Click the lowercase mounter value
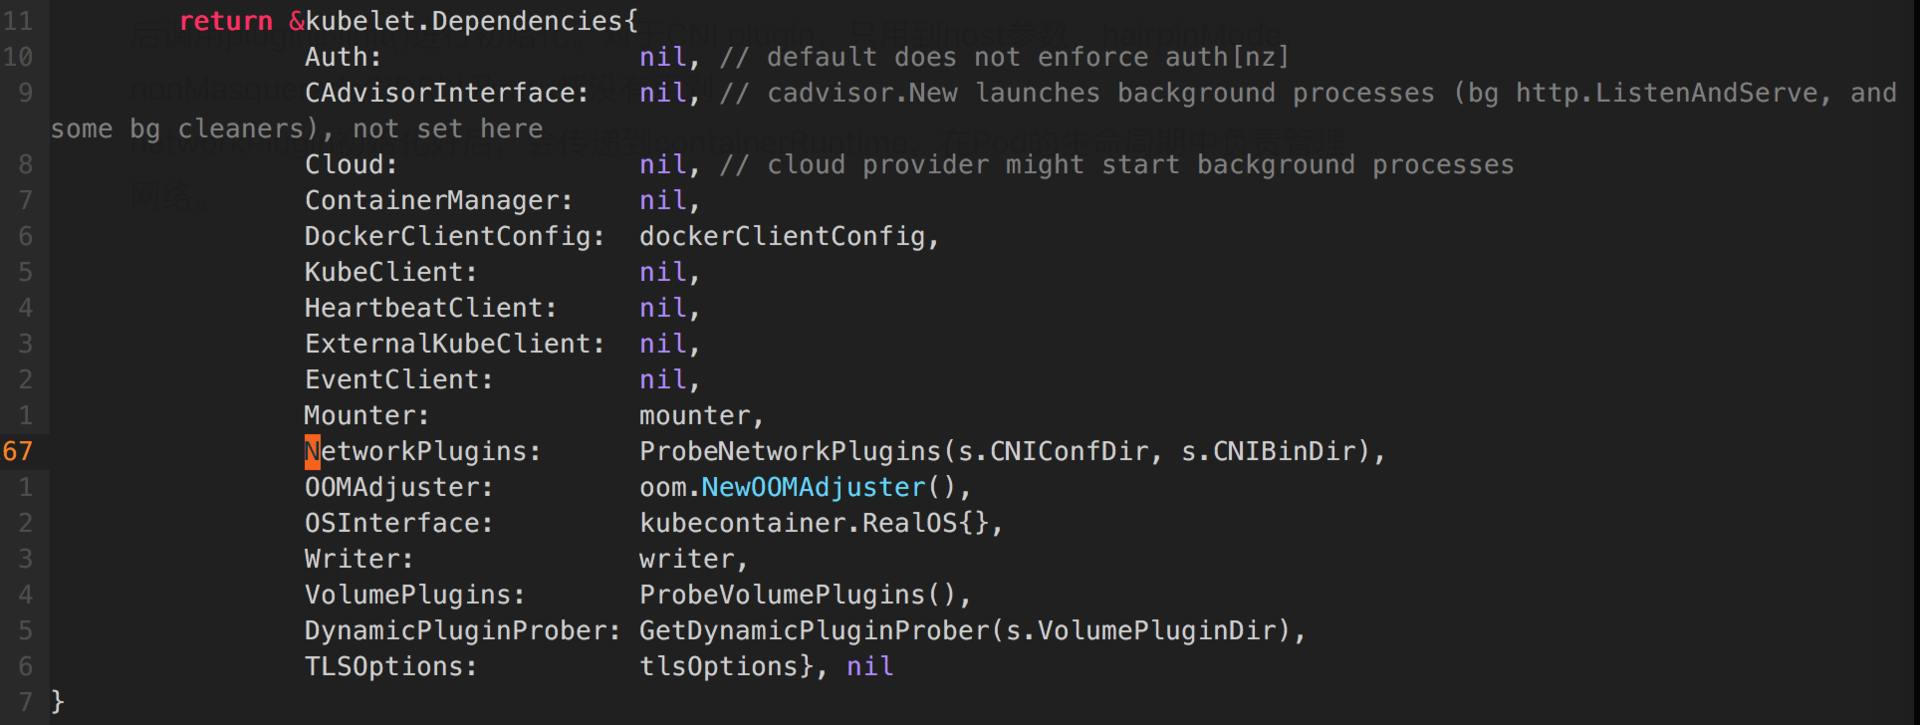Image resolution: width=1920 pixels, height=725 pixels. (x=695, y=416)
